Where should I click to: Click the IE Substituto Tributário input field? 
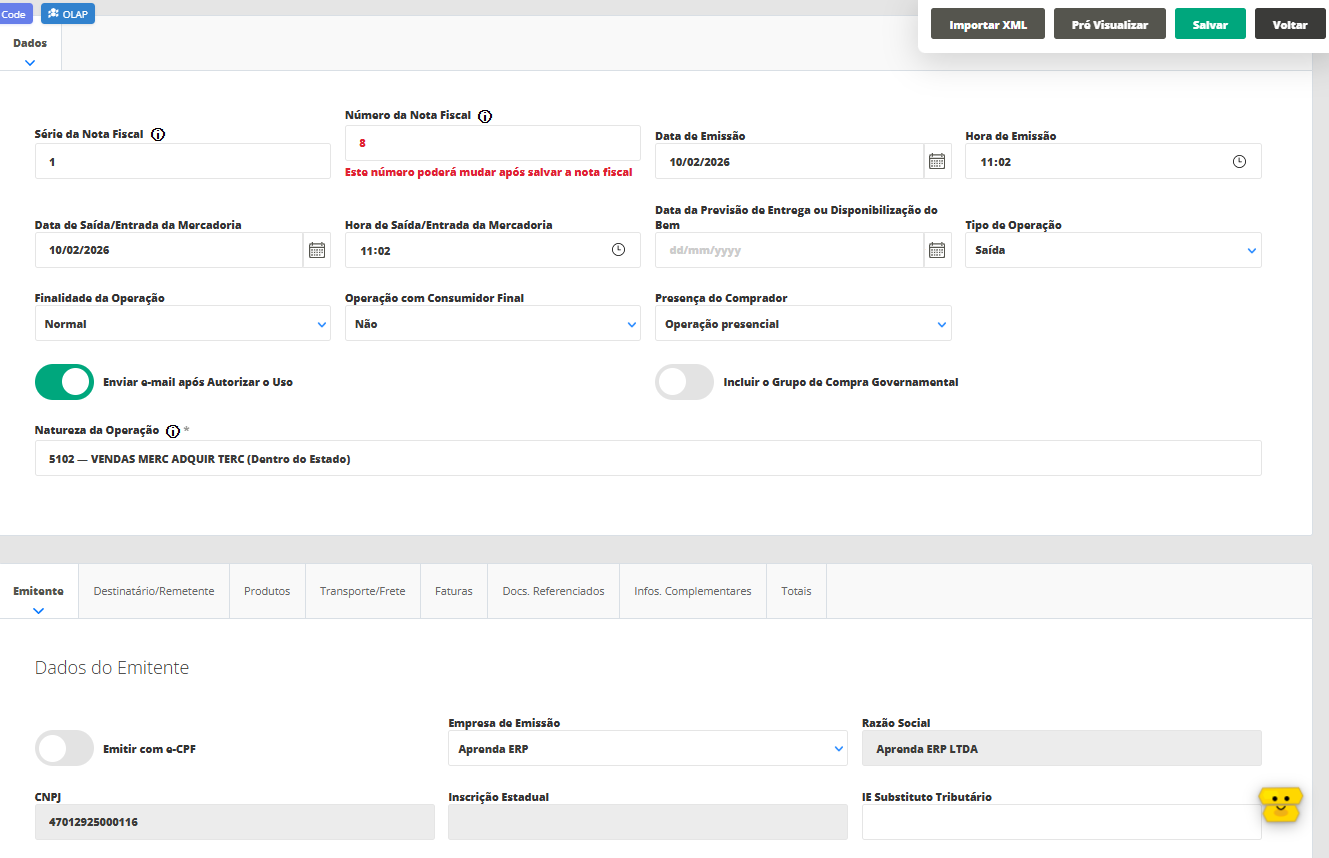[x=1061, y=822]
